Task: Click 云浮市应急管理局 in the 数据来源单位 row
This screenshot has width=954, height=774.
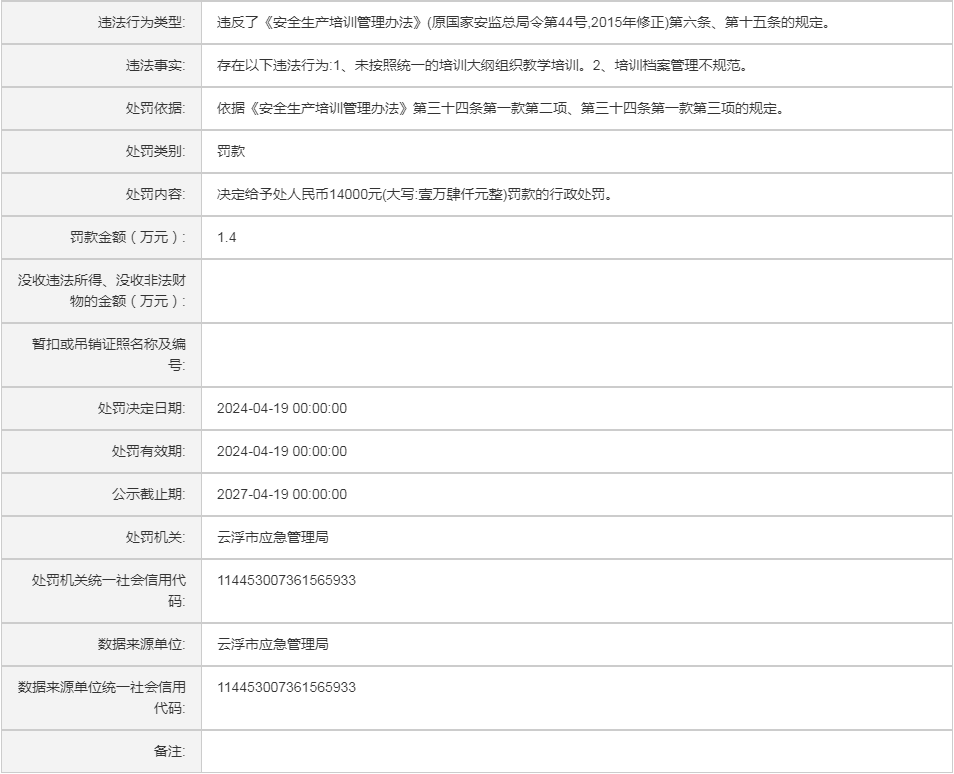Action: click(x=273, y=644)
